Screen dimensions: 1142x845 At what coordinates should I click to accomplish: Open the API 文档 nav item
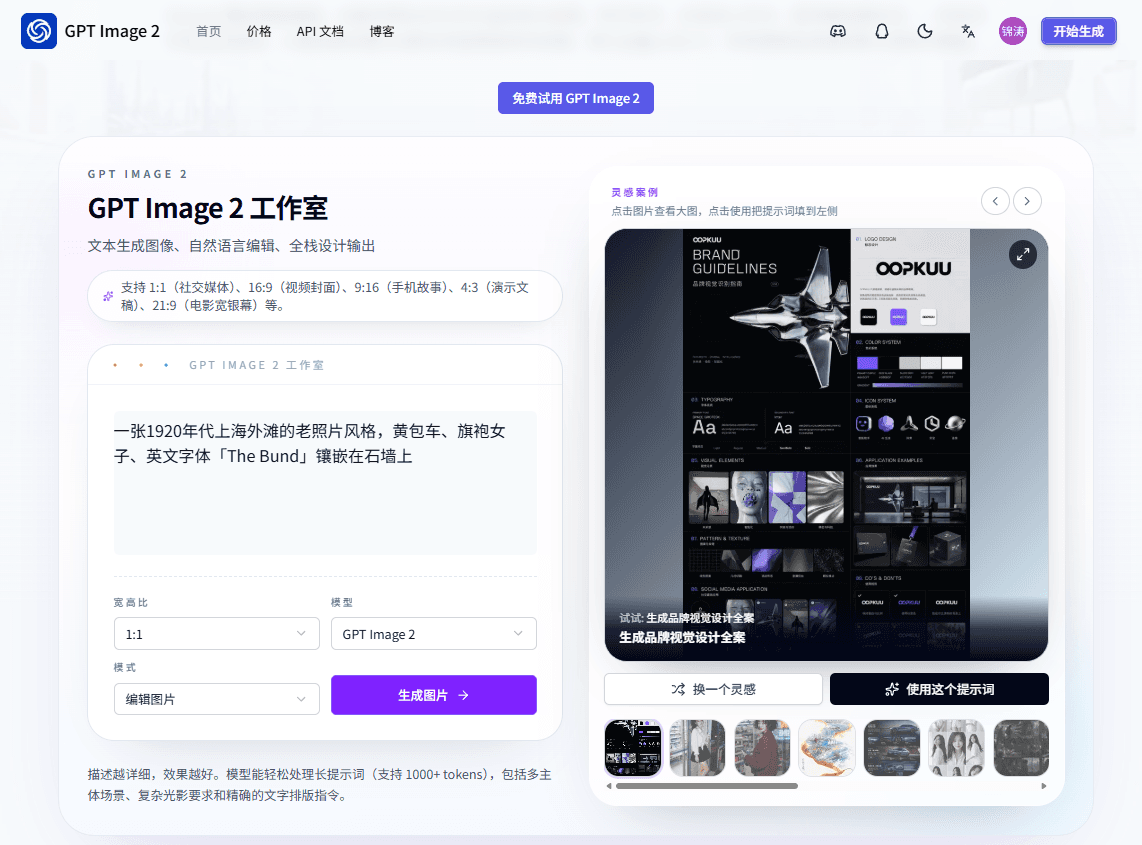320,31
